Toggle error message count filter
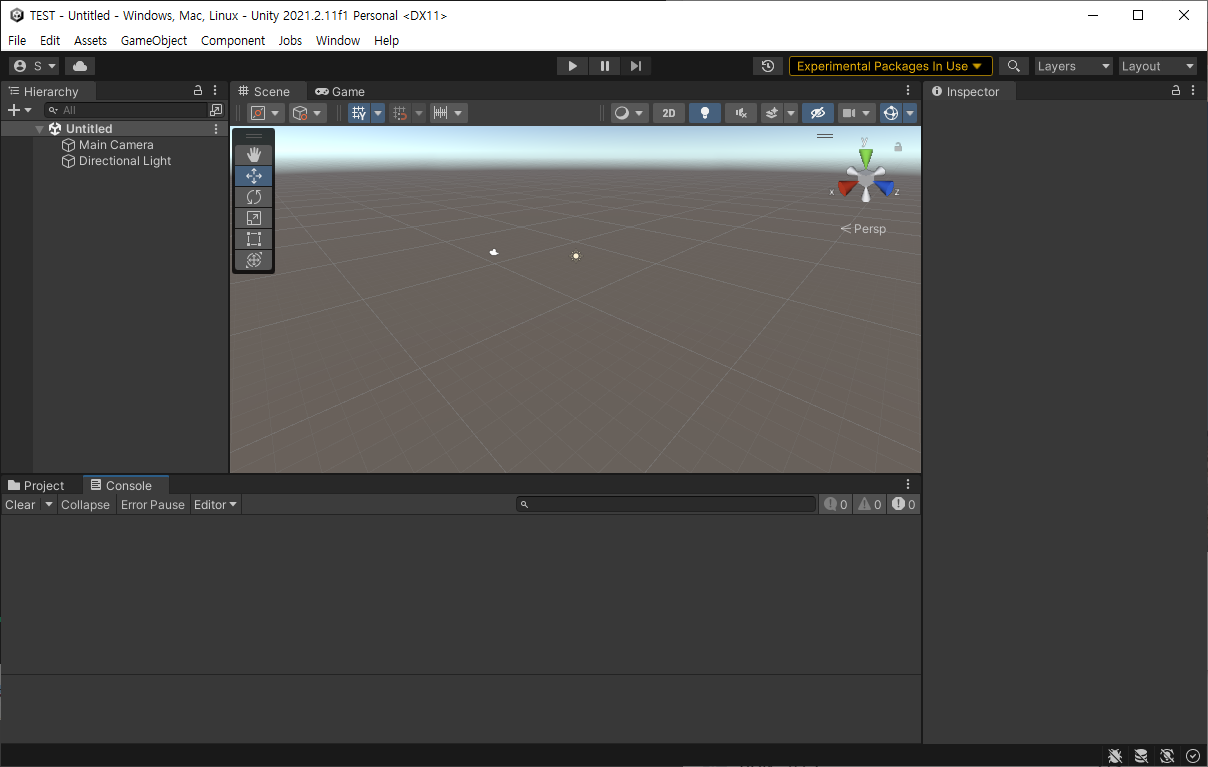 (904, 504)
